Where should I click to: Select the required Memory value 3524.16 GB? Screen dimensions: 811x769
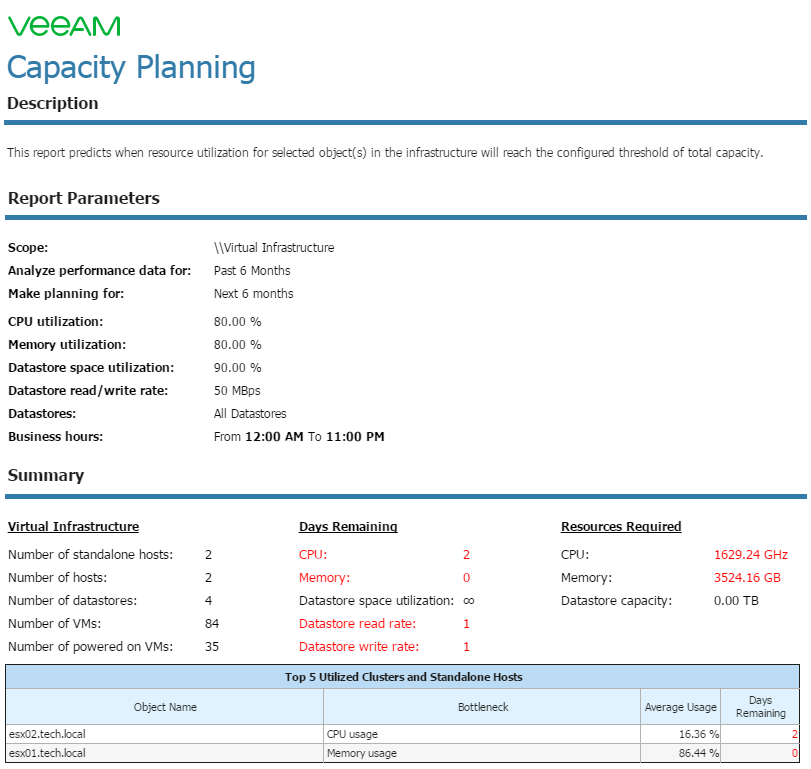point(747,578)
